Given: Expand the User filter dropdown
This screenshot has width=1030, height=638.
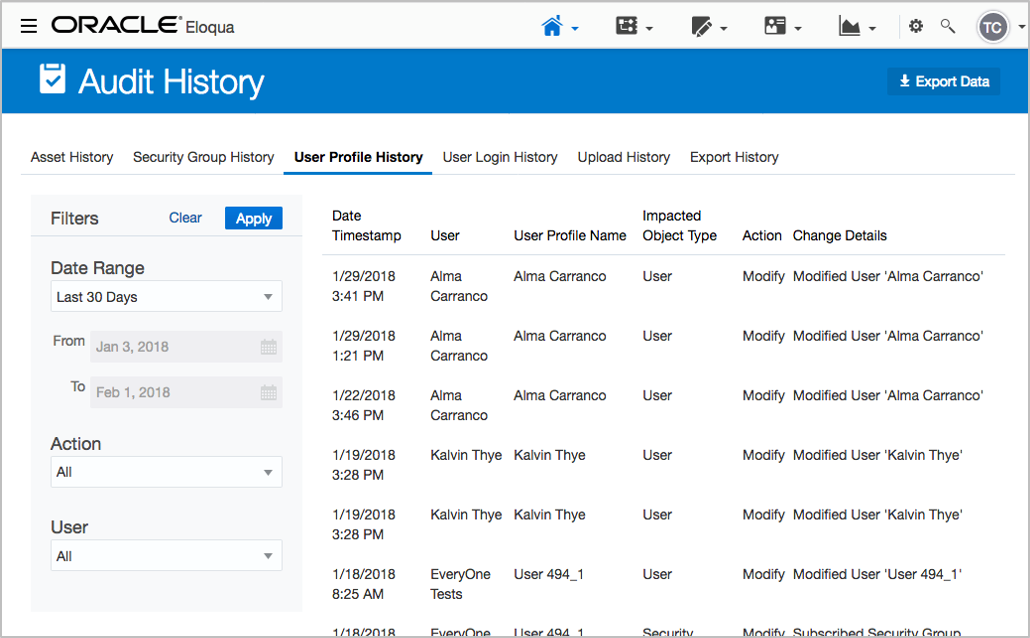Looking at the screenshot, I should coord(166,556).
